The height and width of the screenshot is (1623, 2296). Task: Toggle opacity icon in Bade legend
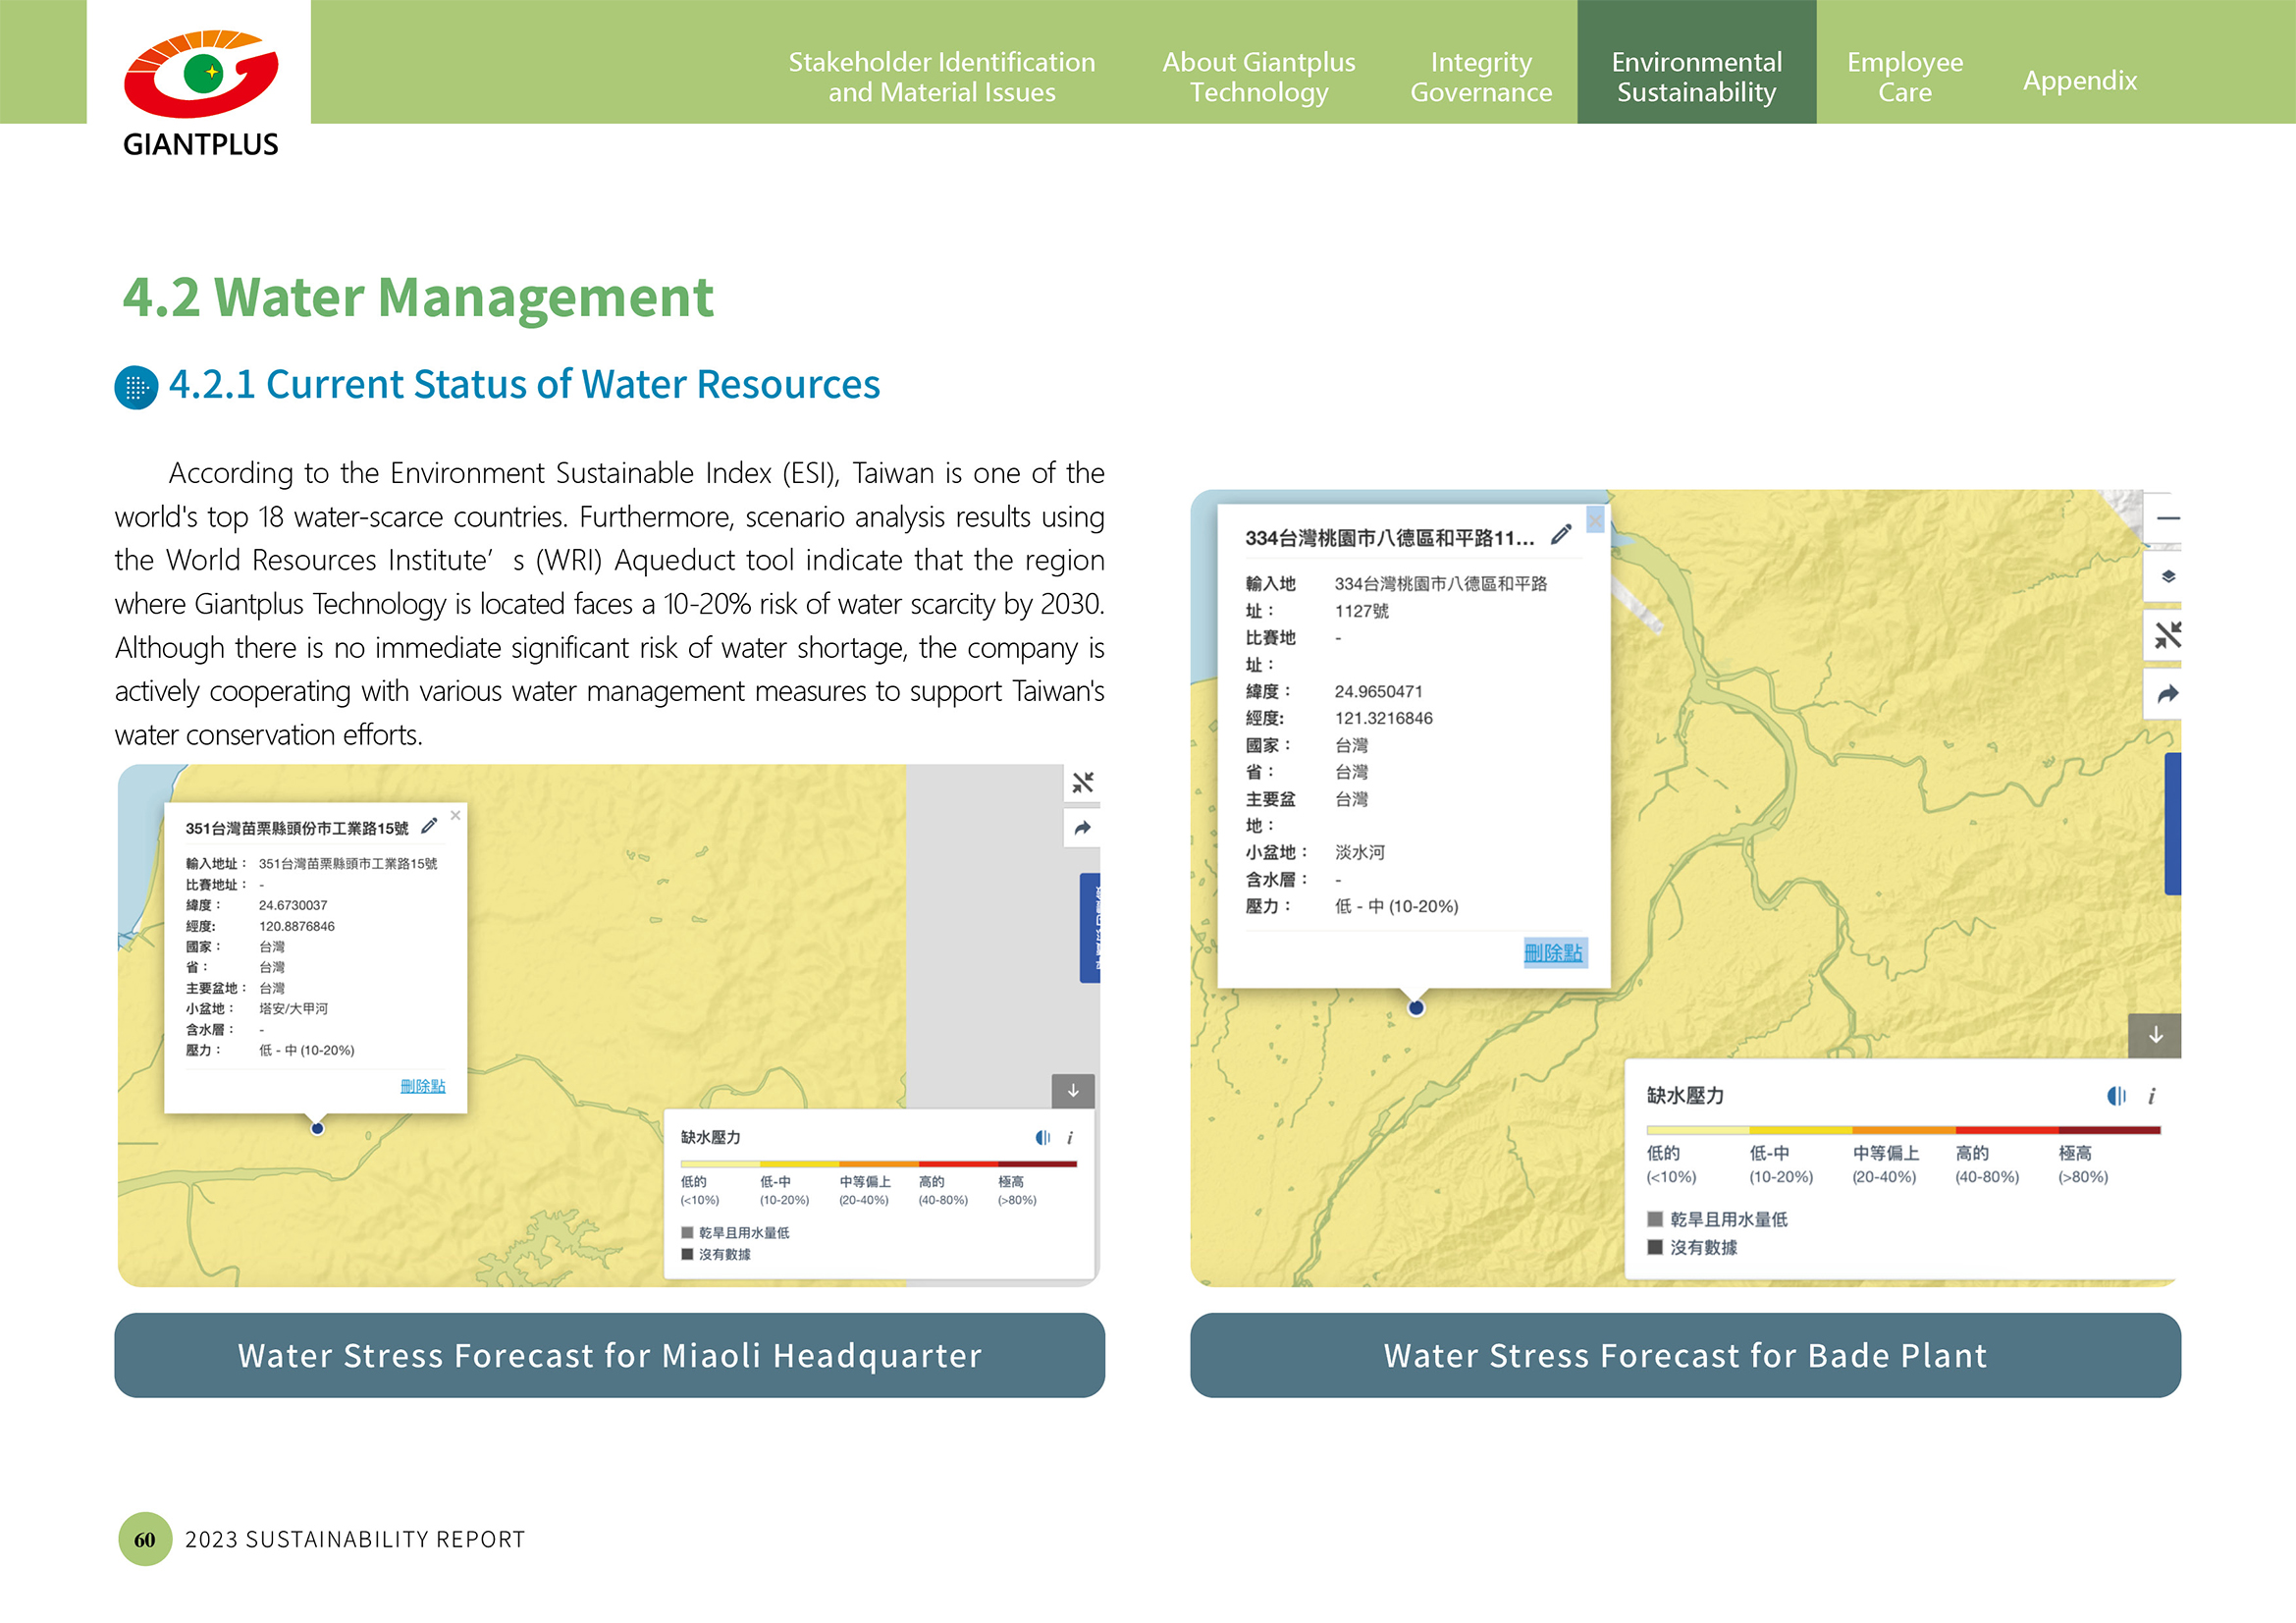[2116, 1096]
